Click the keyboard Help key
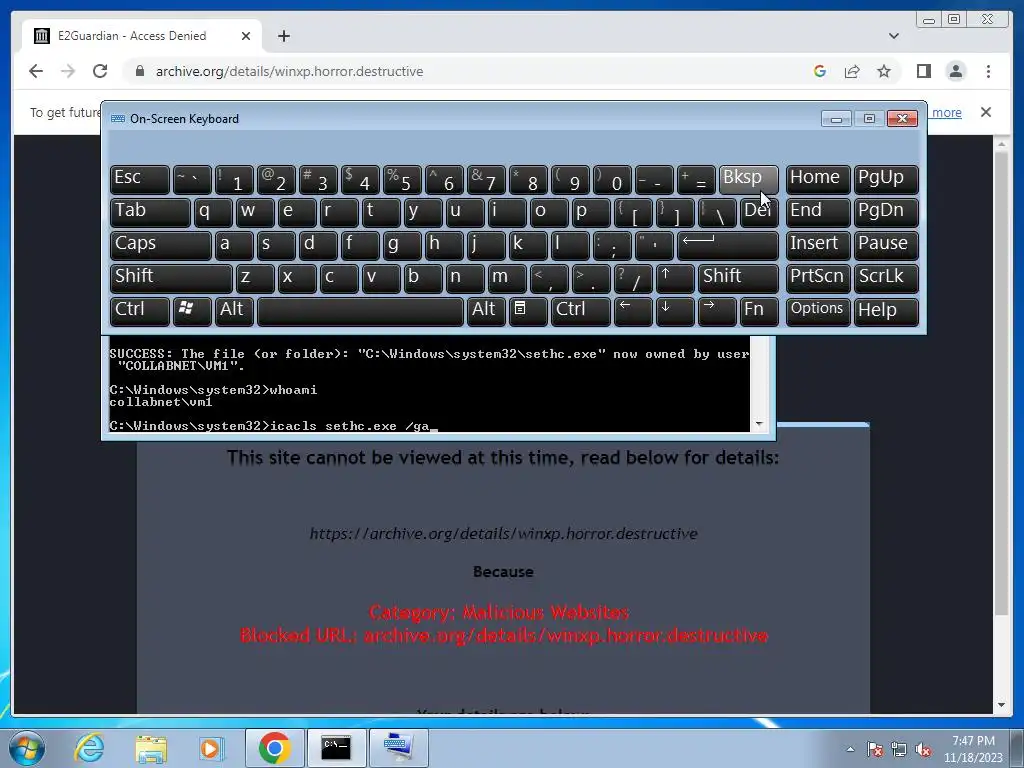 pos(886,310)
